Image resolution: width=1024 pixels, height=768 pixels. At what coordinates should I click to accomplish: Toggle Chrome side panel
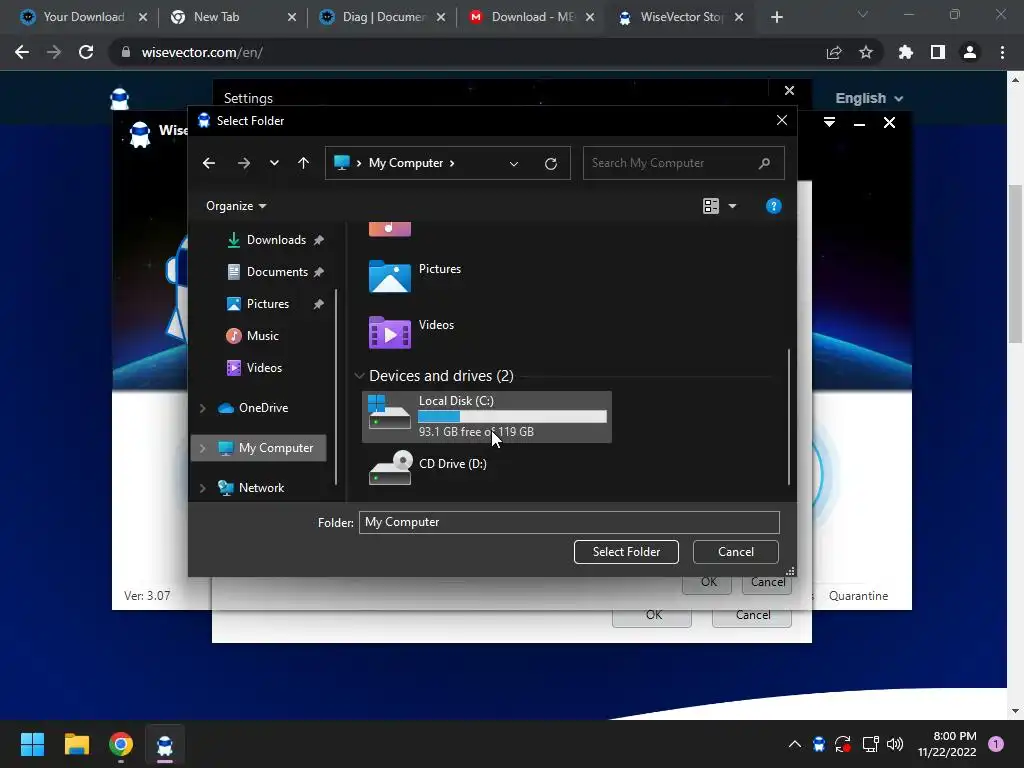[938, 52]
